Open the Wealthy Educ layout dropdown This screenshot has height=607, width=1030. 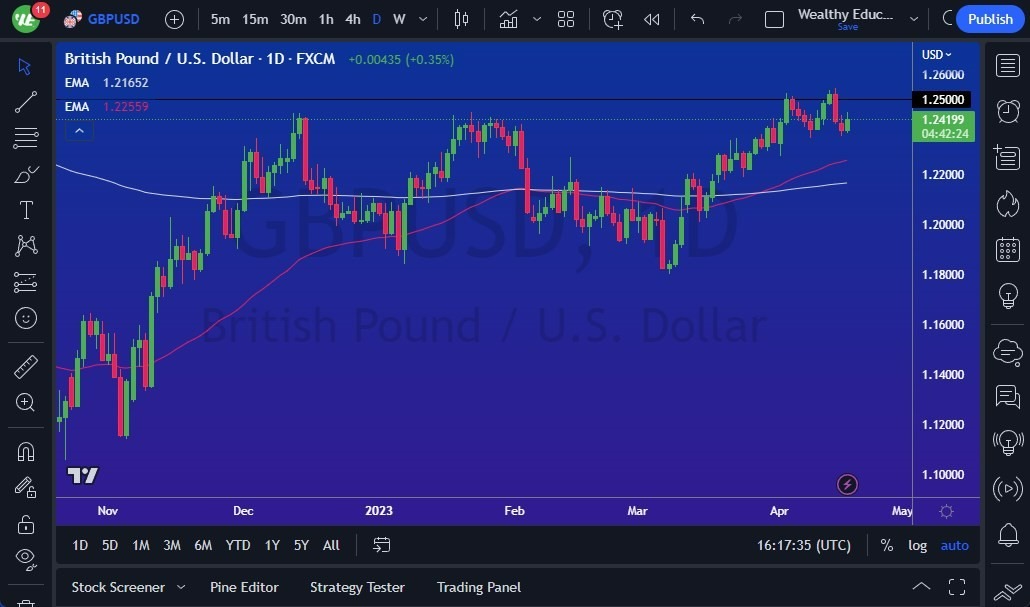(913, 19)
